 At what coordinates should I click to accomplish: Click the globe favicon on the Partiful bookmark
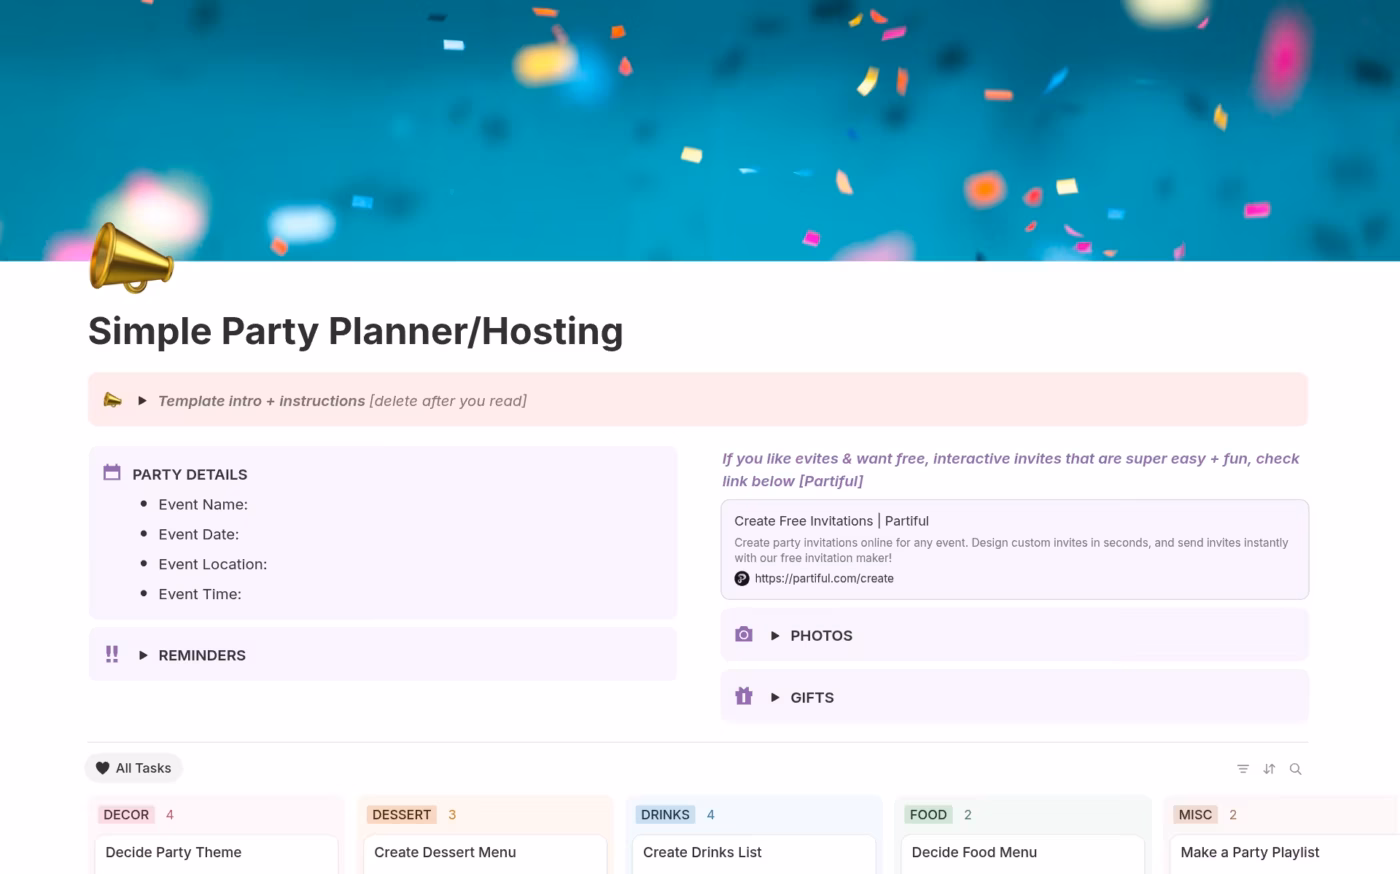click(742, 578)
